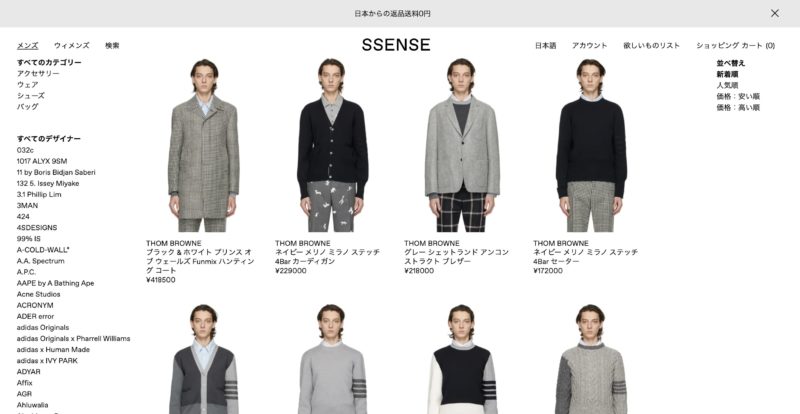Filter by アクセサリー category
This screenshot has height=414, width=800.
point(38,74)
